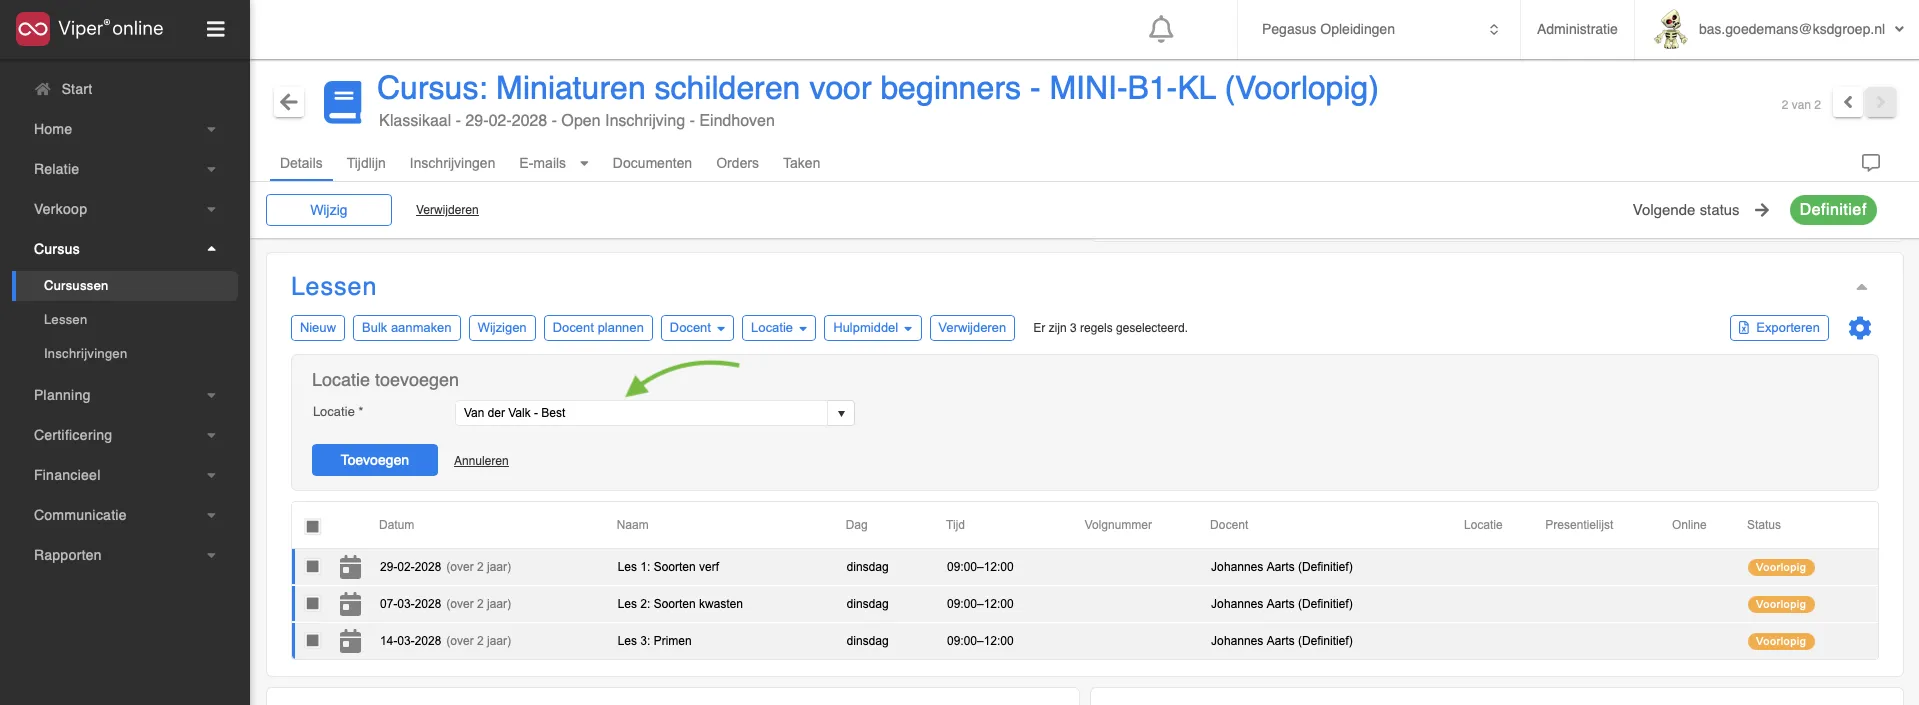Image resolution: width=1919 pixels, height=705 pixels.
Task: Uncheck the Les 3: Primen row
Action: 313,641
